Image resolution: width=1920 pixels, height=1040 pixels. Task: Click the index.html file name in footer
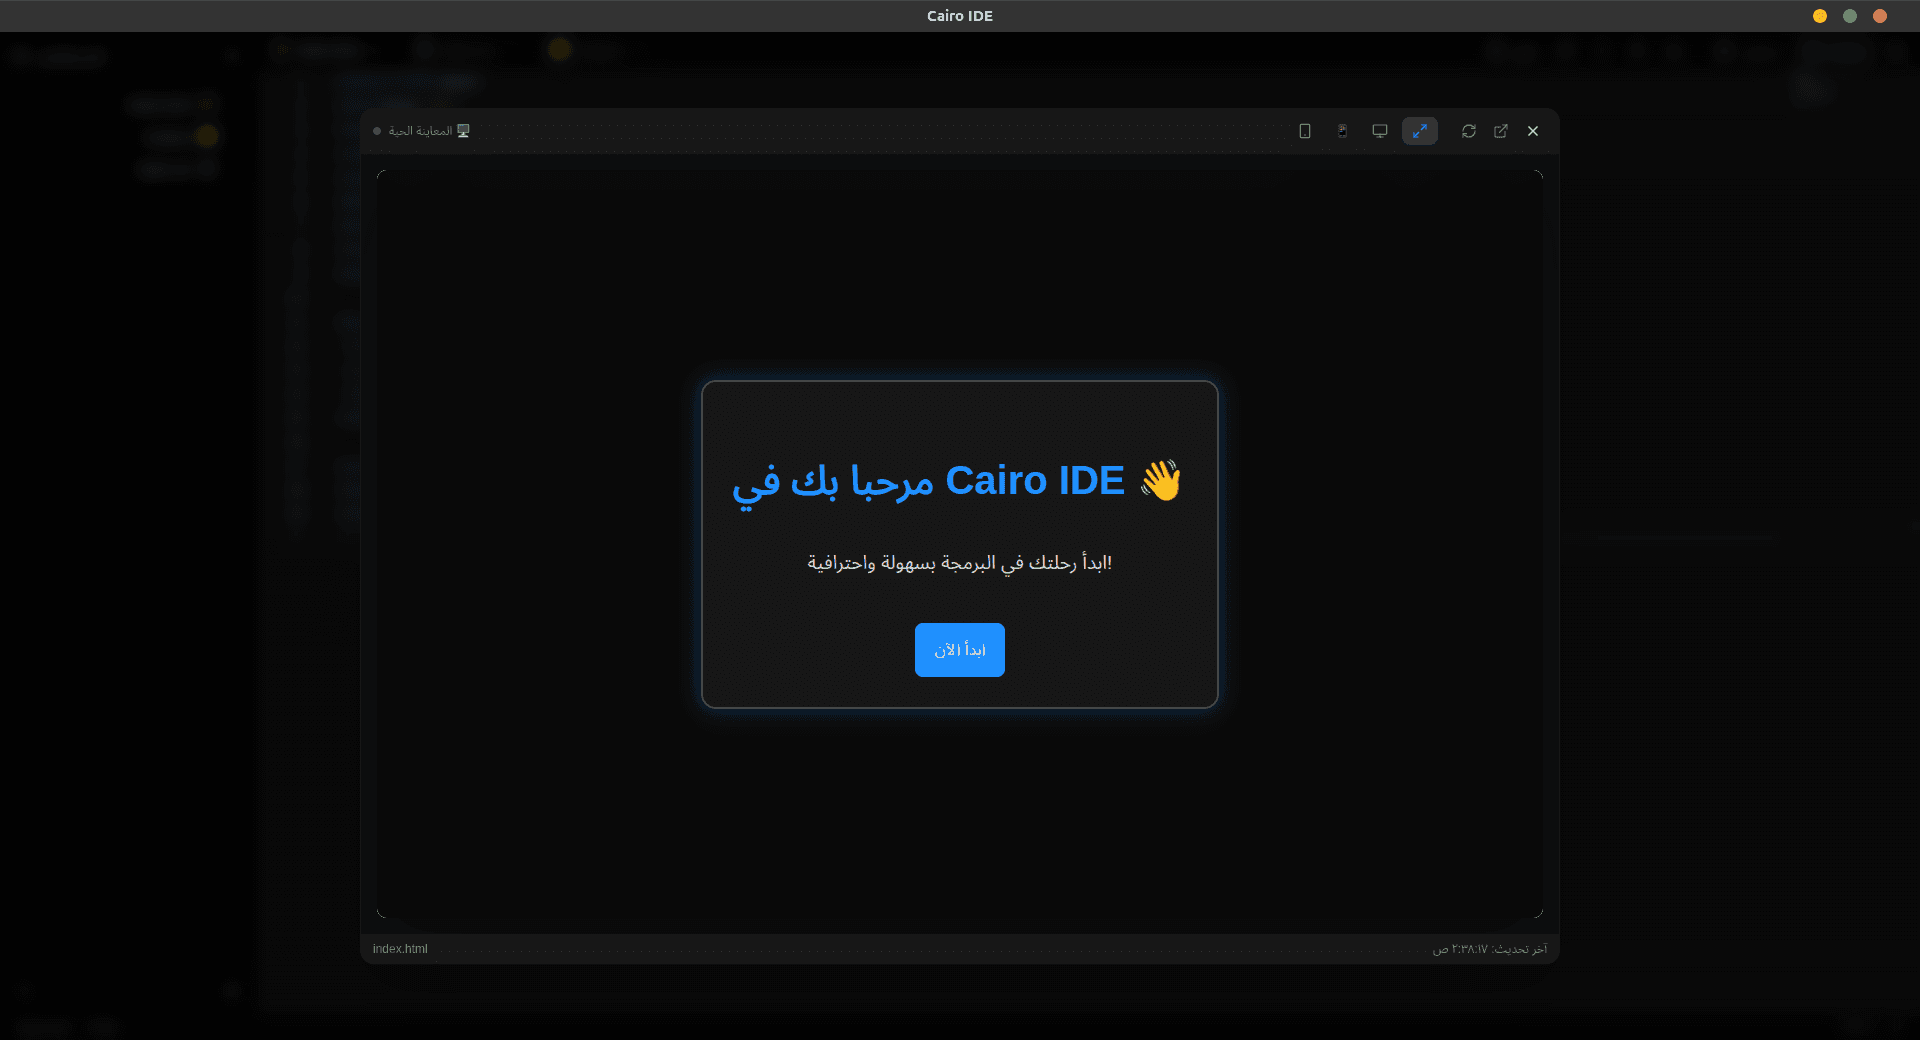click(x=400, y=949)
